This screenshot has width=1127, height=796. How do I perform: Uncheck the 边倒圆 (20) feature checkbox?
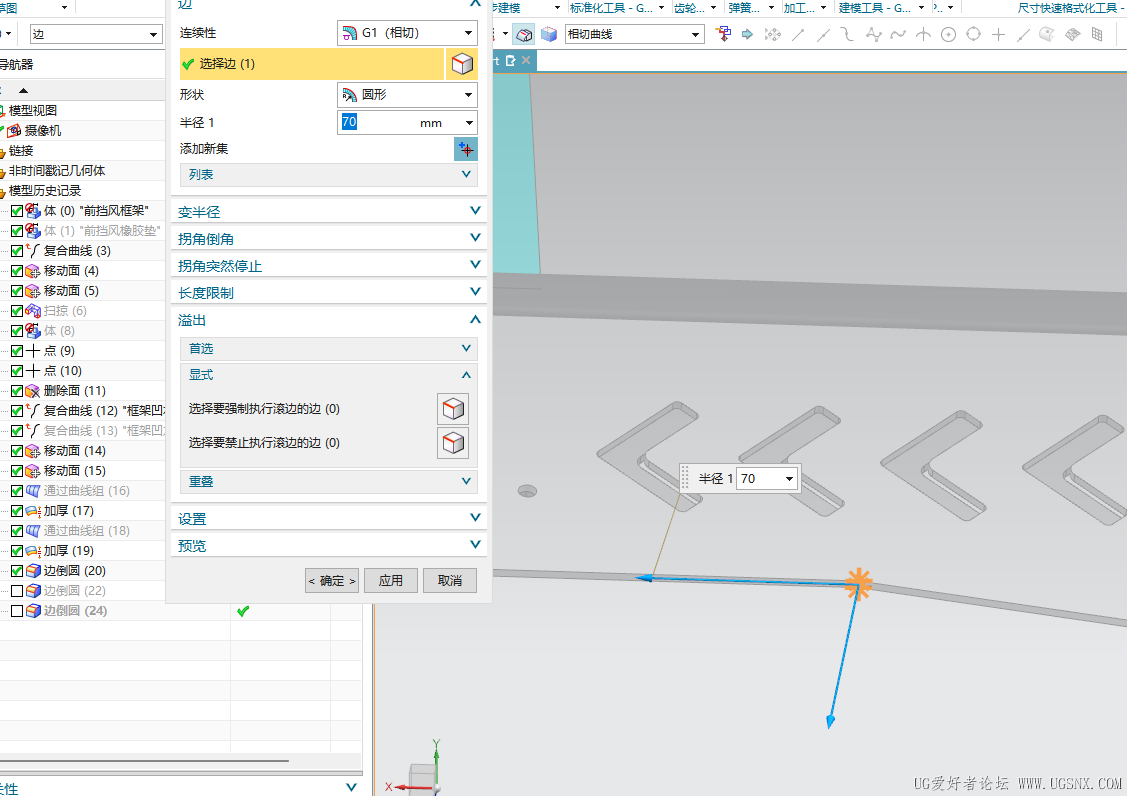click(17, 571)
